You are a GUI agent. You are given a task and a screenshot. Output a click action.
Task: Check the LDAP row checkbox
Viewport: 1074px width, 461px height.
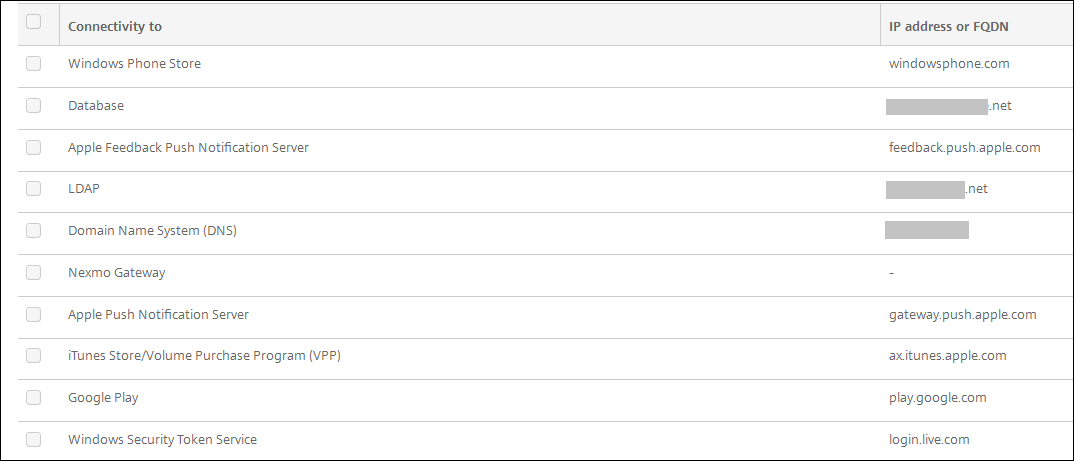coord(34,189)
